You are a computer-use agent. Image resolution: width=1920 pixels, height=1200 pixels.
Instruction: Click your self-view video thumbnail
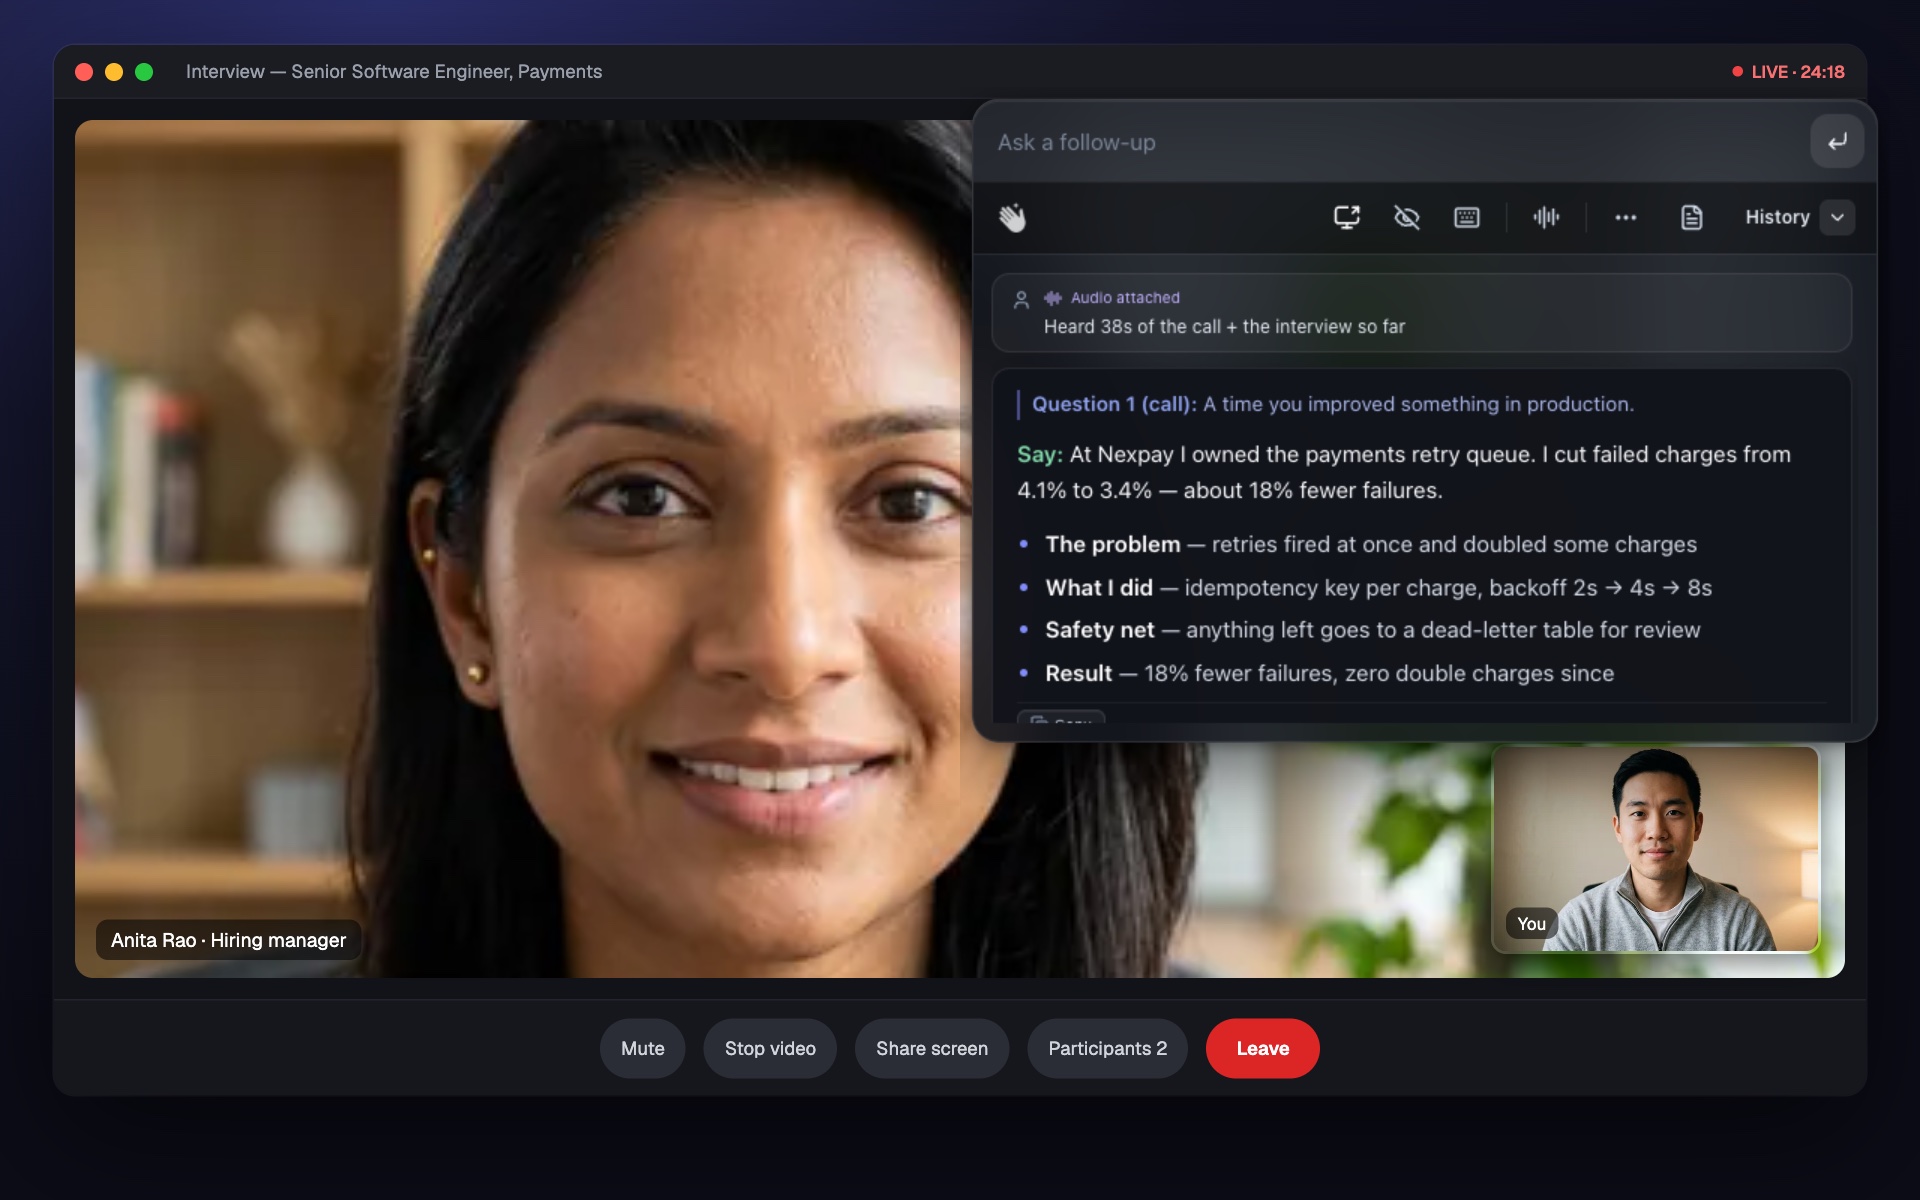pyautogui.click(x=1655, y=849)
